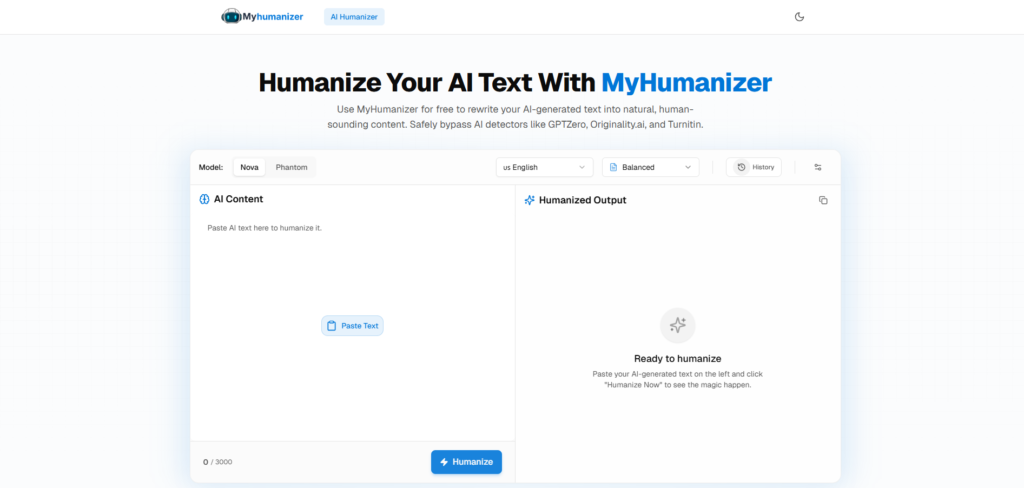Click the Humanized Output title

(x=583, y=200)
